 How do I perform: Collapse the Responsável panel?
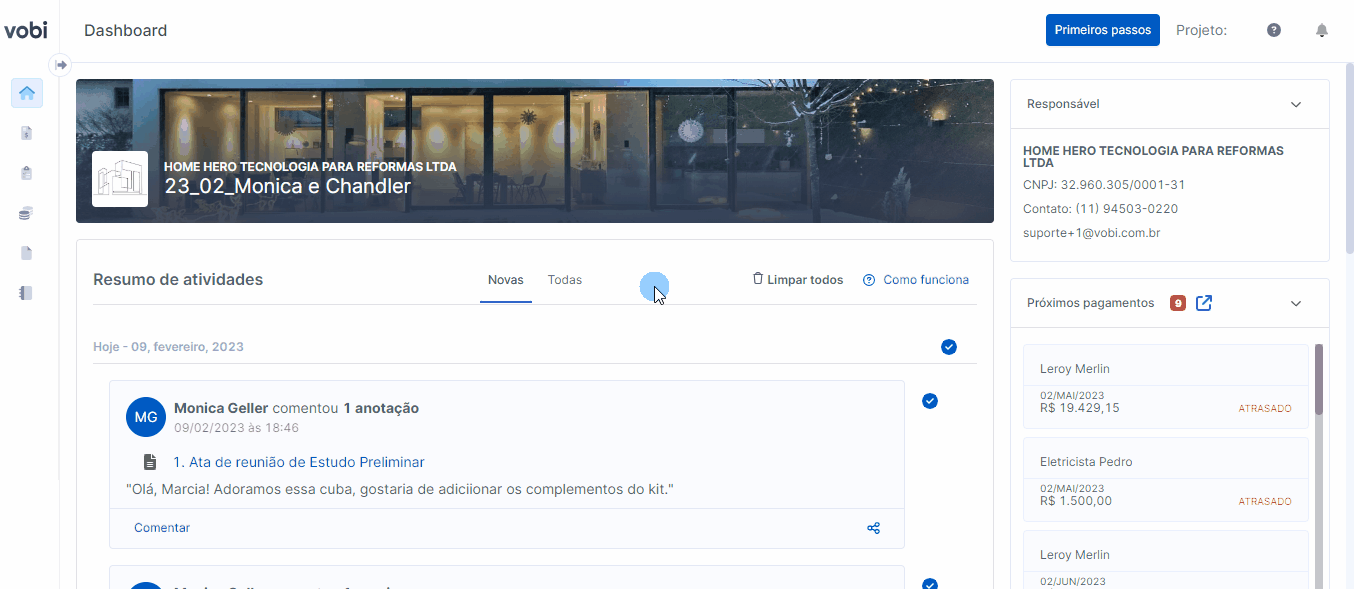point(1296,104)
